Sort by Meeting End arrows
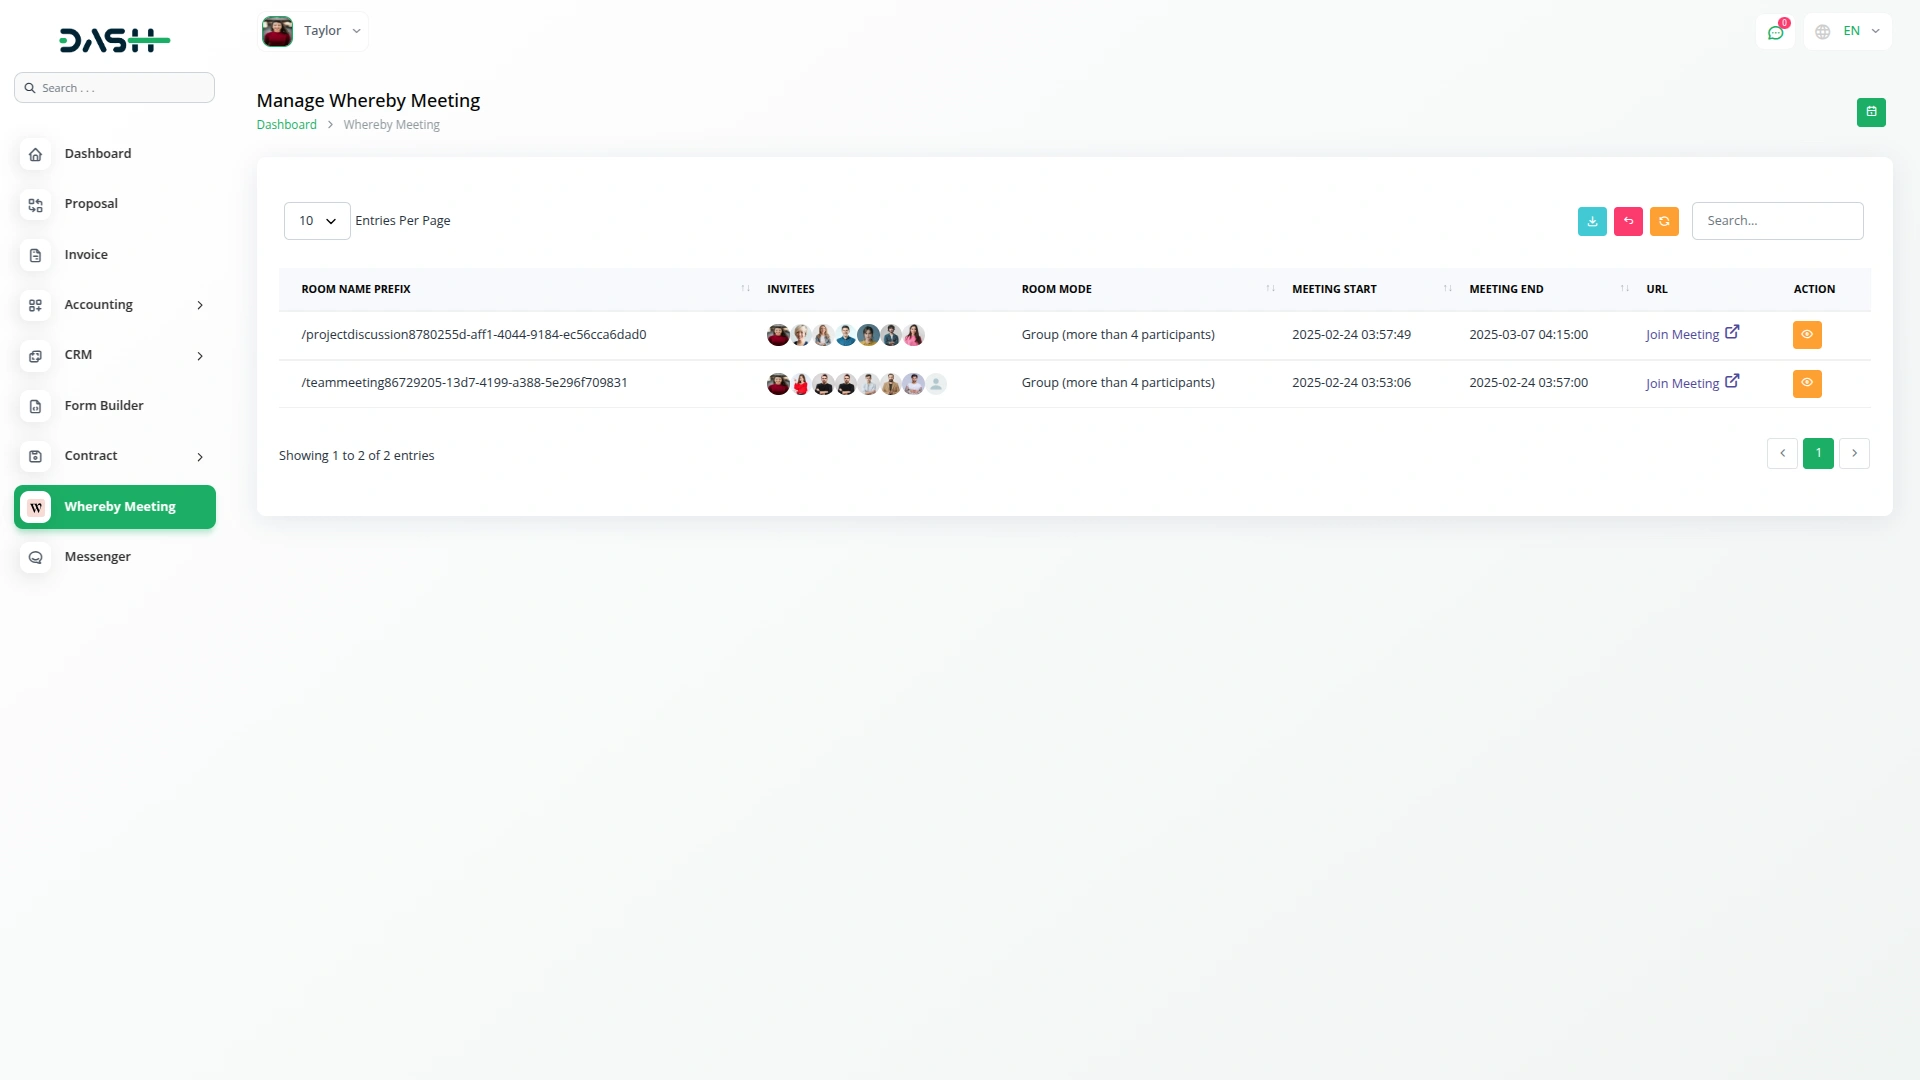This screenshot has width=1920, height=1080. pyautogui.click(x=1625, y=289)
